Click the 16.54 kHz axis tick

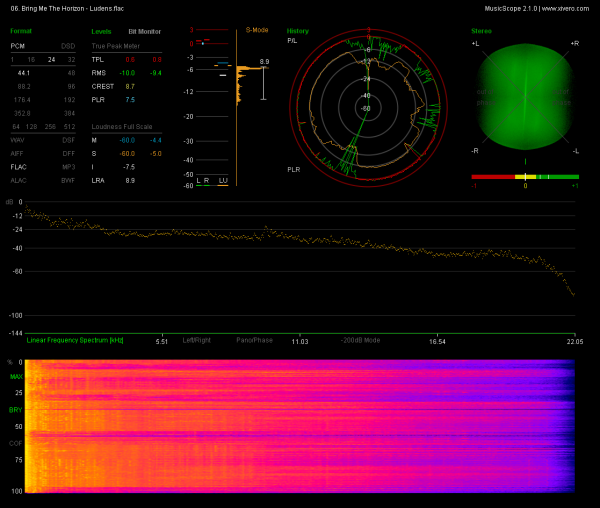click(x=437, y=342)
